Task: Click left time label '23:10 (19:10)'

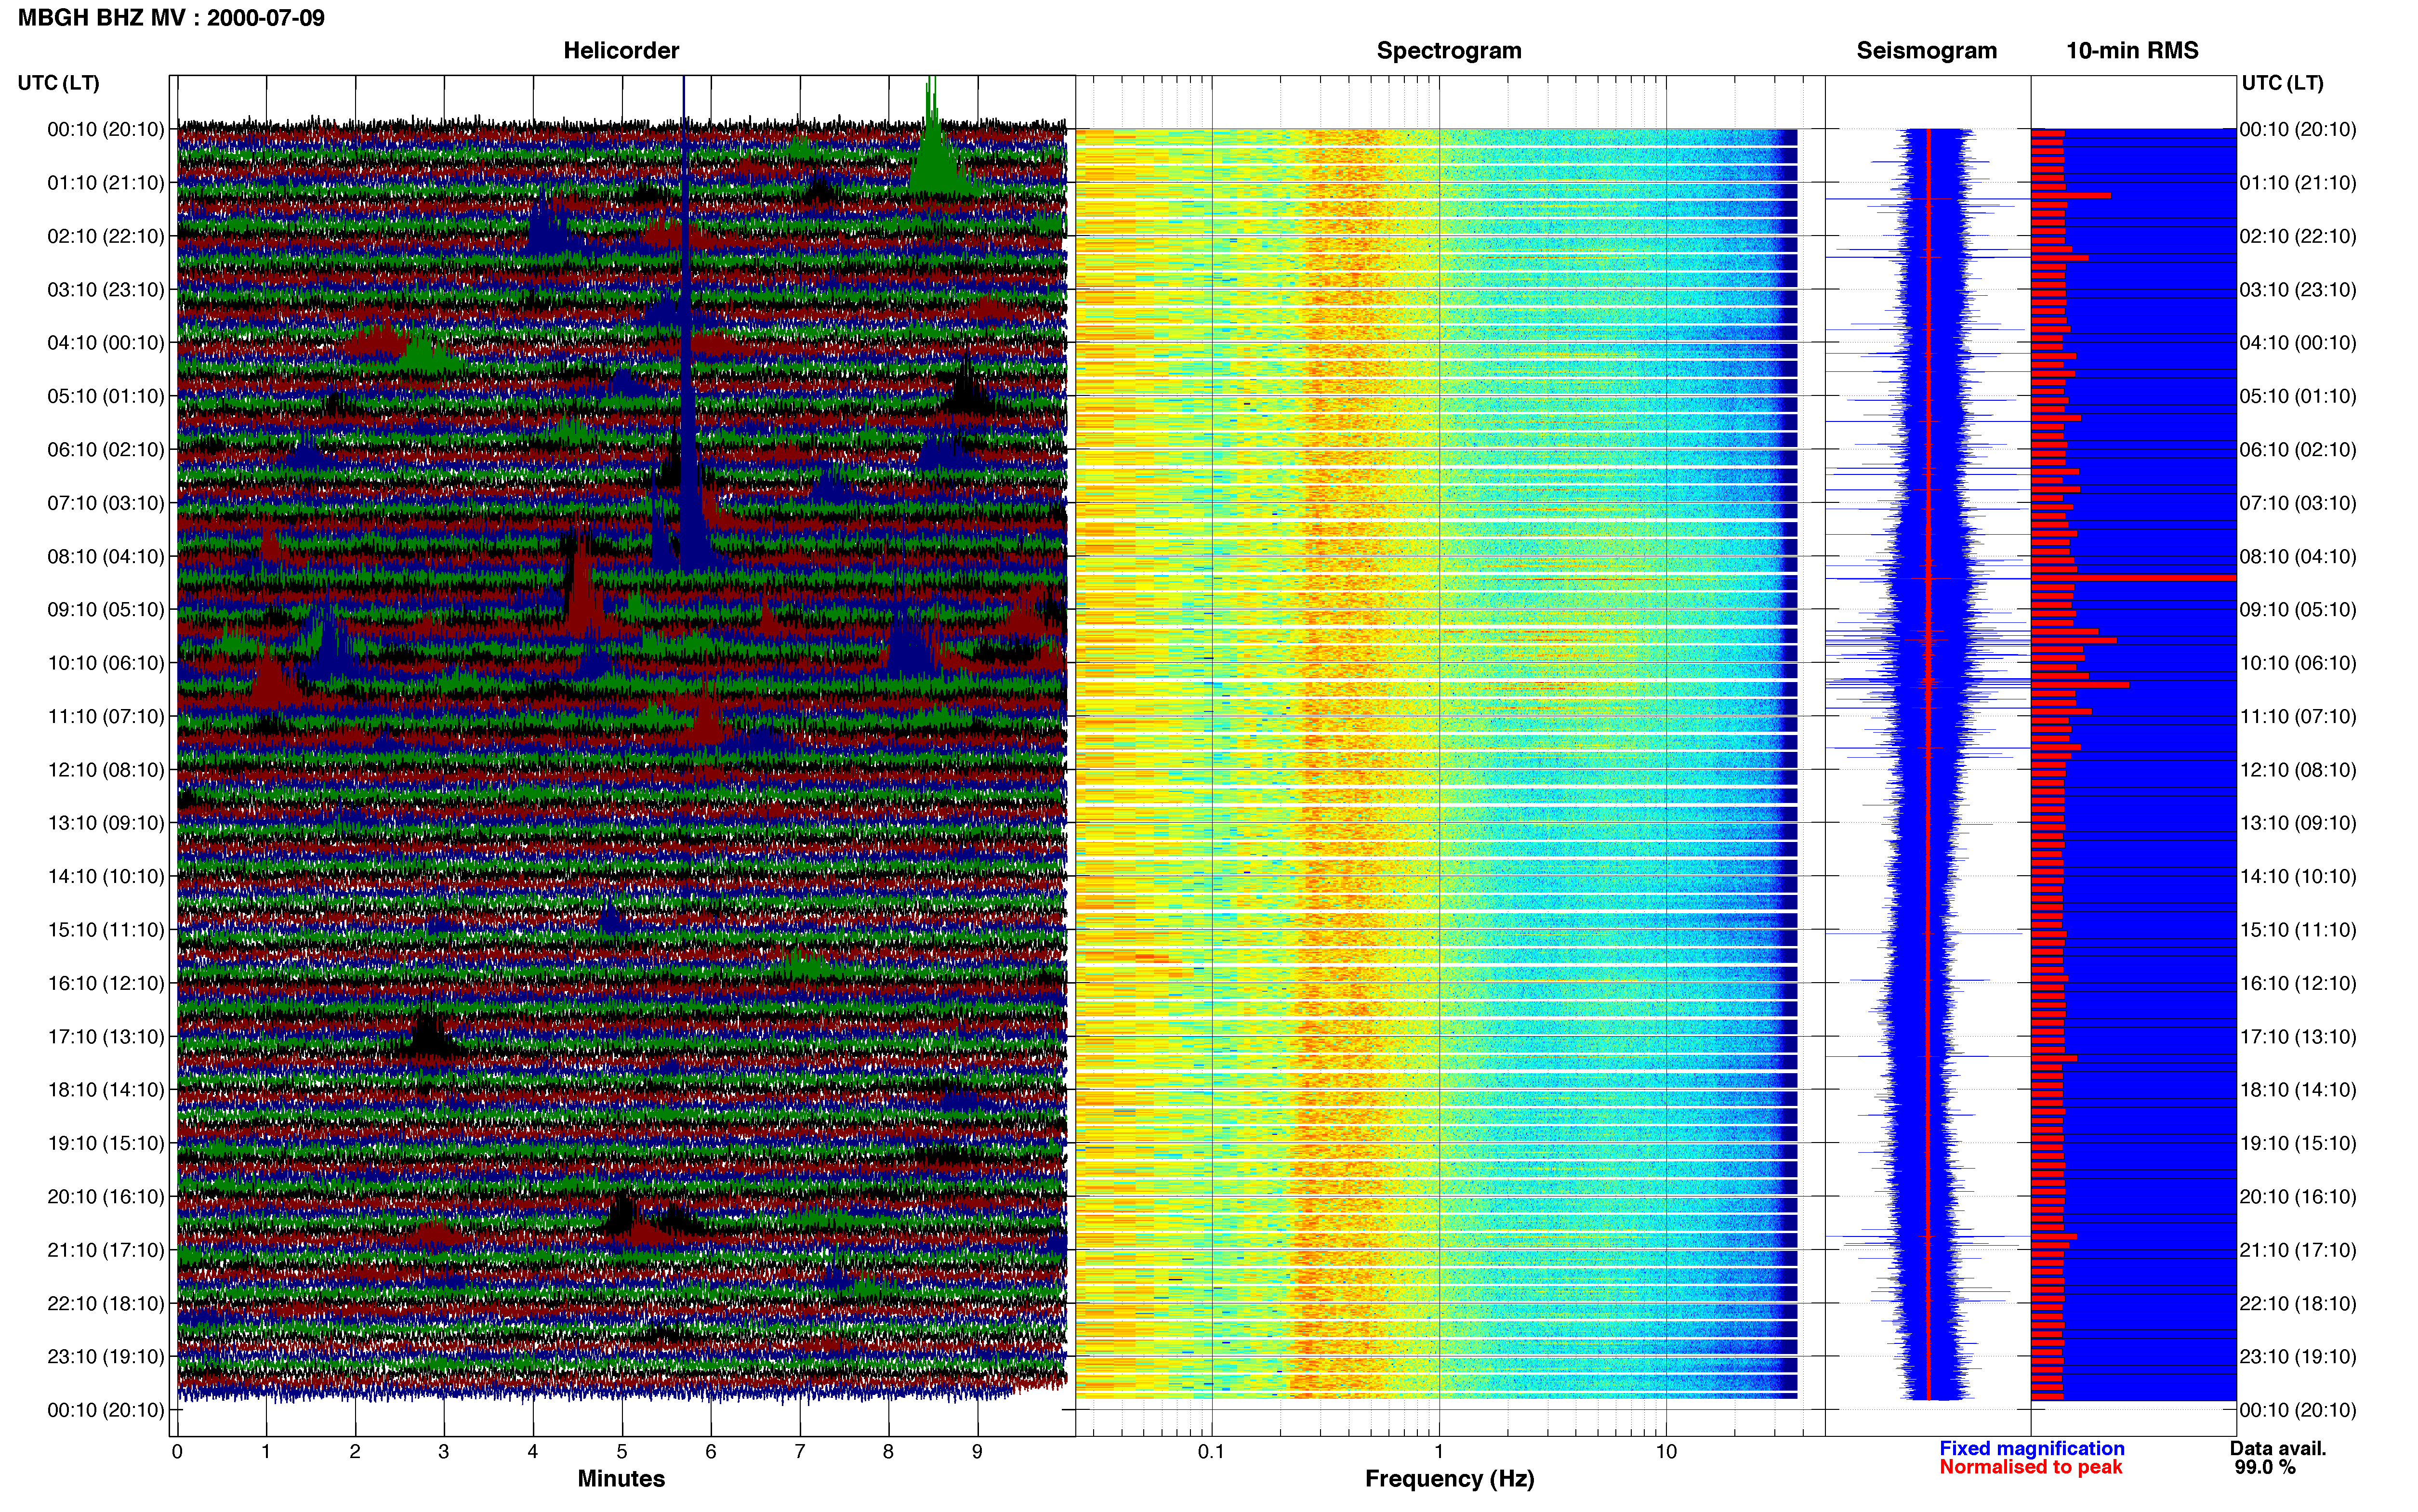Action: coord(106,1357)
